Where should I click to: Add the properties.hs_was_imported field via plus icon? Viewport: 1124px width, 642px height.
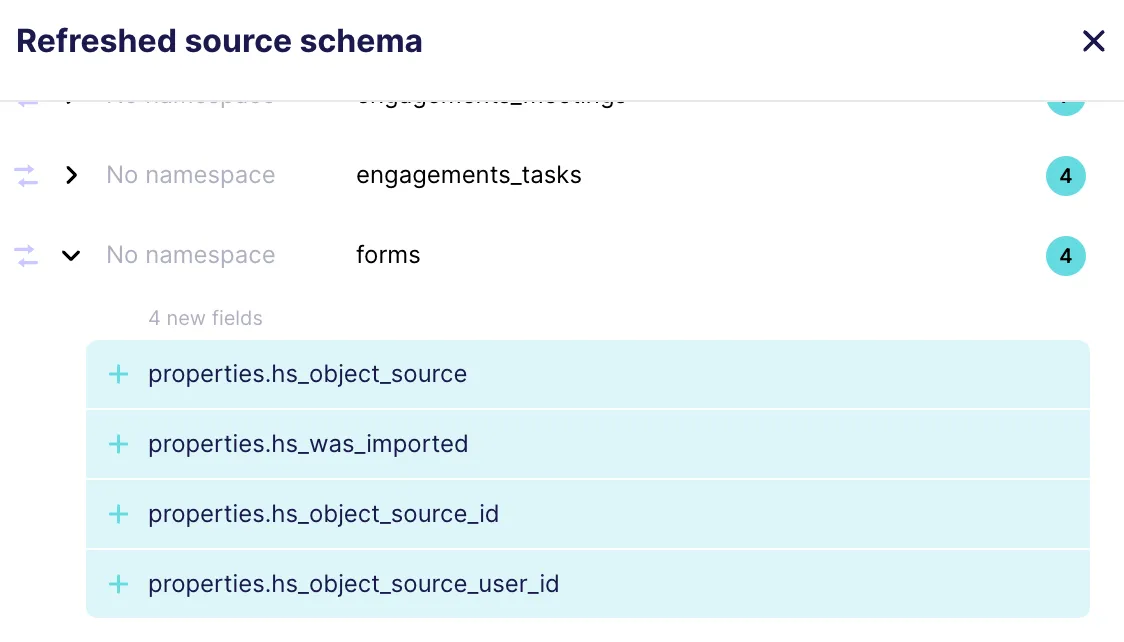tap(118, 444)
